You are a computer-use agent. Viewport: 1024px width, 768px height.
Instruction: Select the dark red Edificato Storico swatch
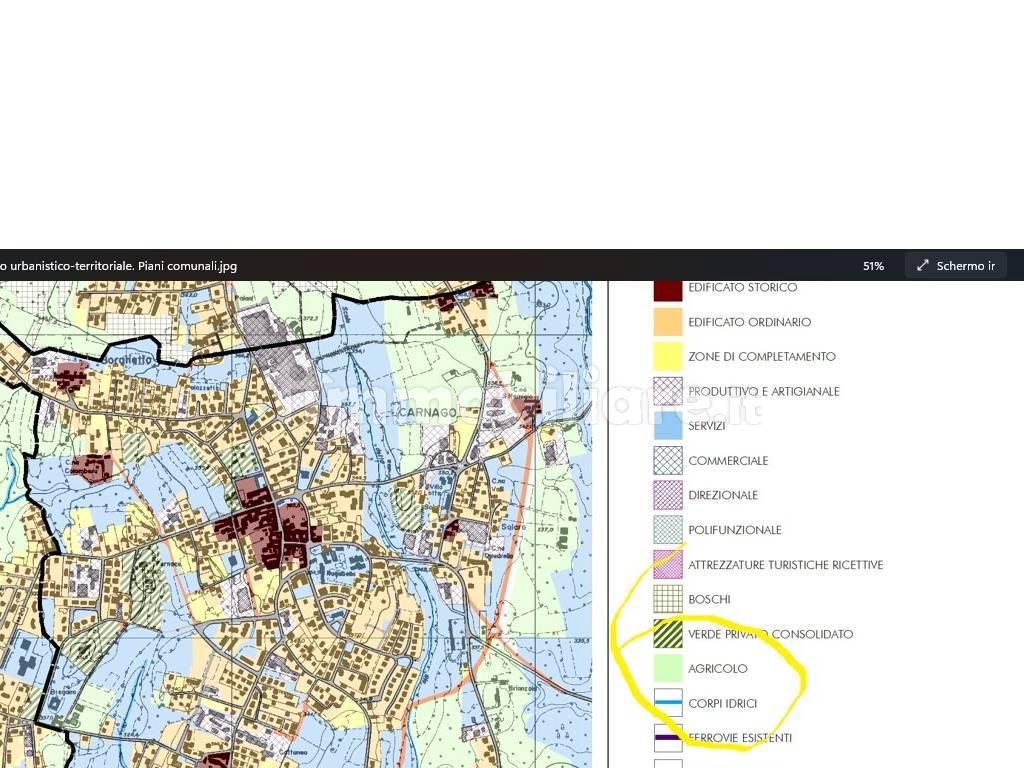click(x=667, y=288)
